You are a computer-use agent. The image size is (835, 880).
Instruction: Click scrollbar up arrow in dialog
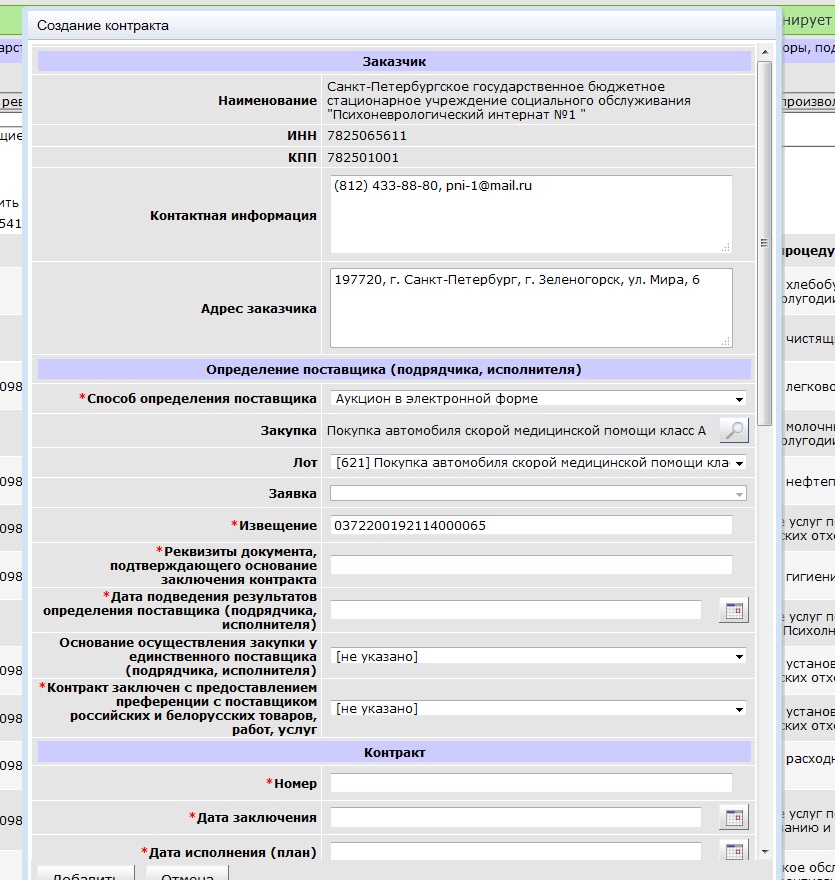click(x=765, y=52)
